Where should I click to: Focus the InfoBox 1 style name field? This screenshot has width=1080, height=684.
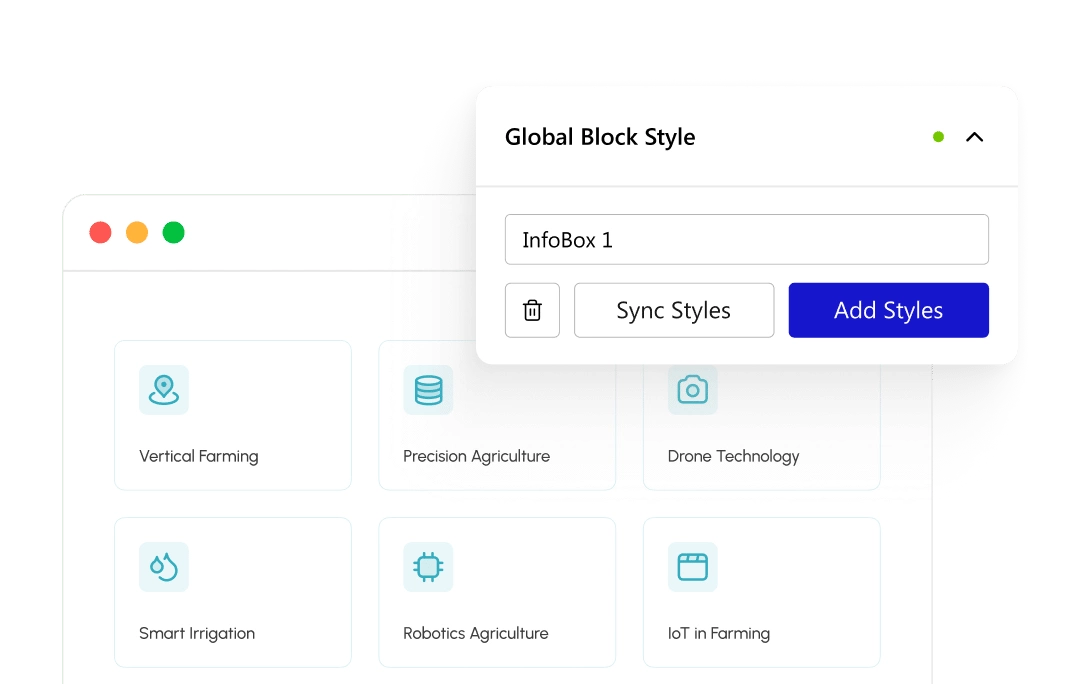tap(746, 240)
